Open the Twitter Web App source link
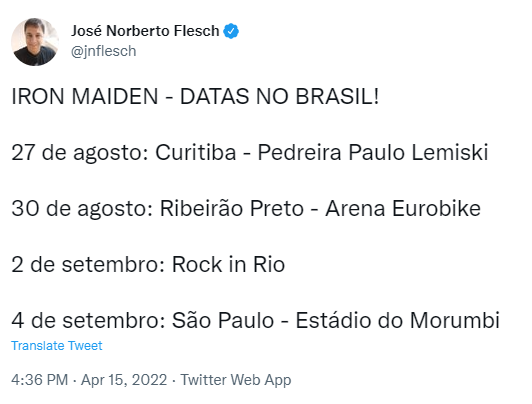 (236, 380)
